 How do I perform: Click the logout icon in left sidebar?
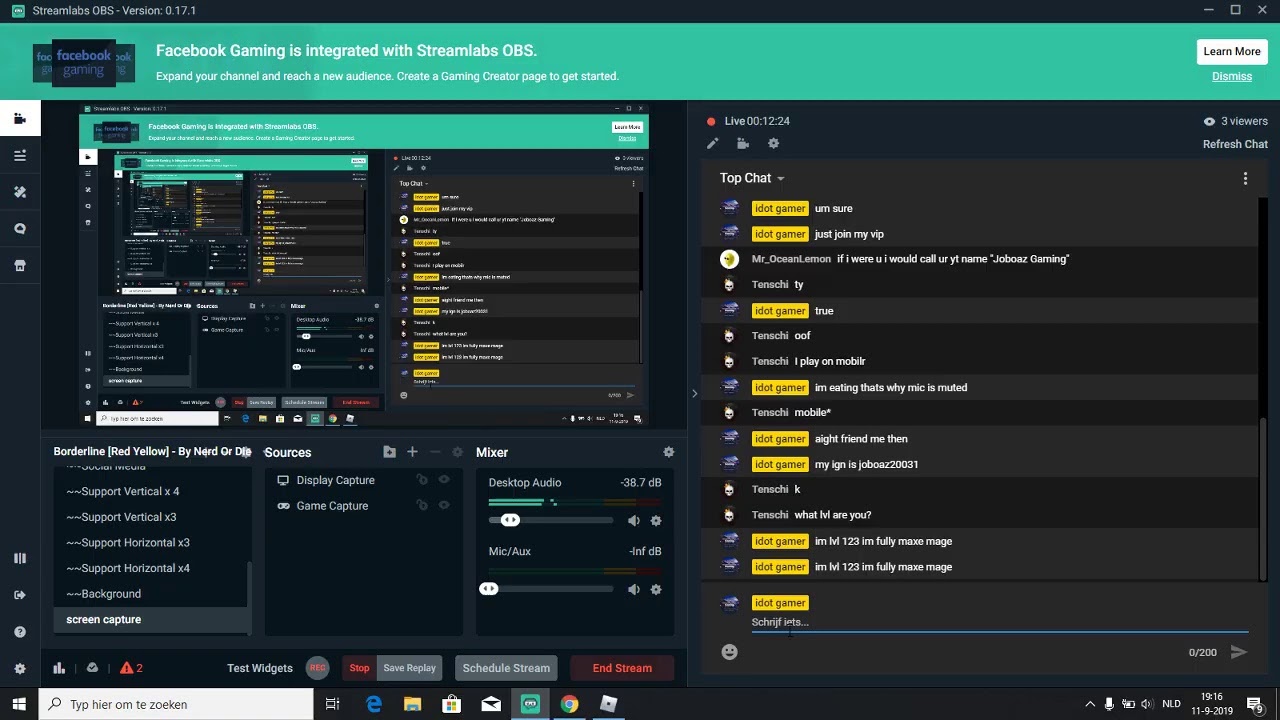[20, 595]
